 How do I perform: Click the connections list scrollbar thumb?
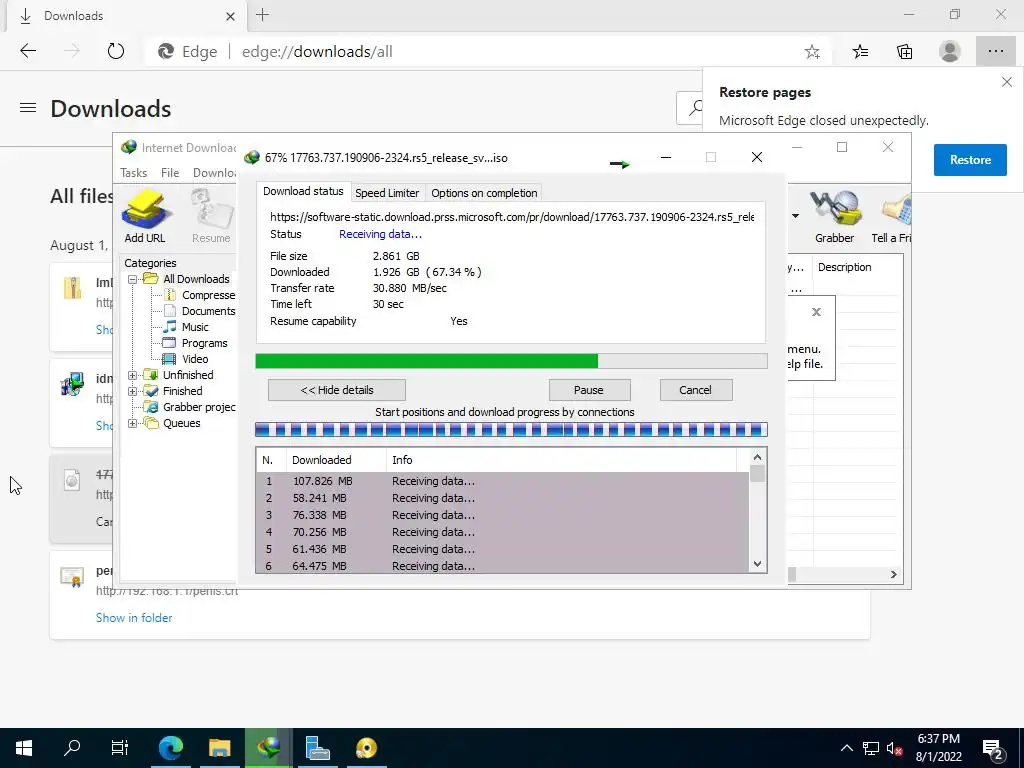758,473
